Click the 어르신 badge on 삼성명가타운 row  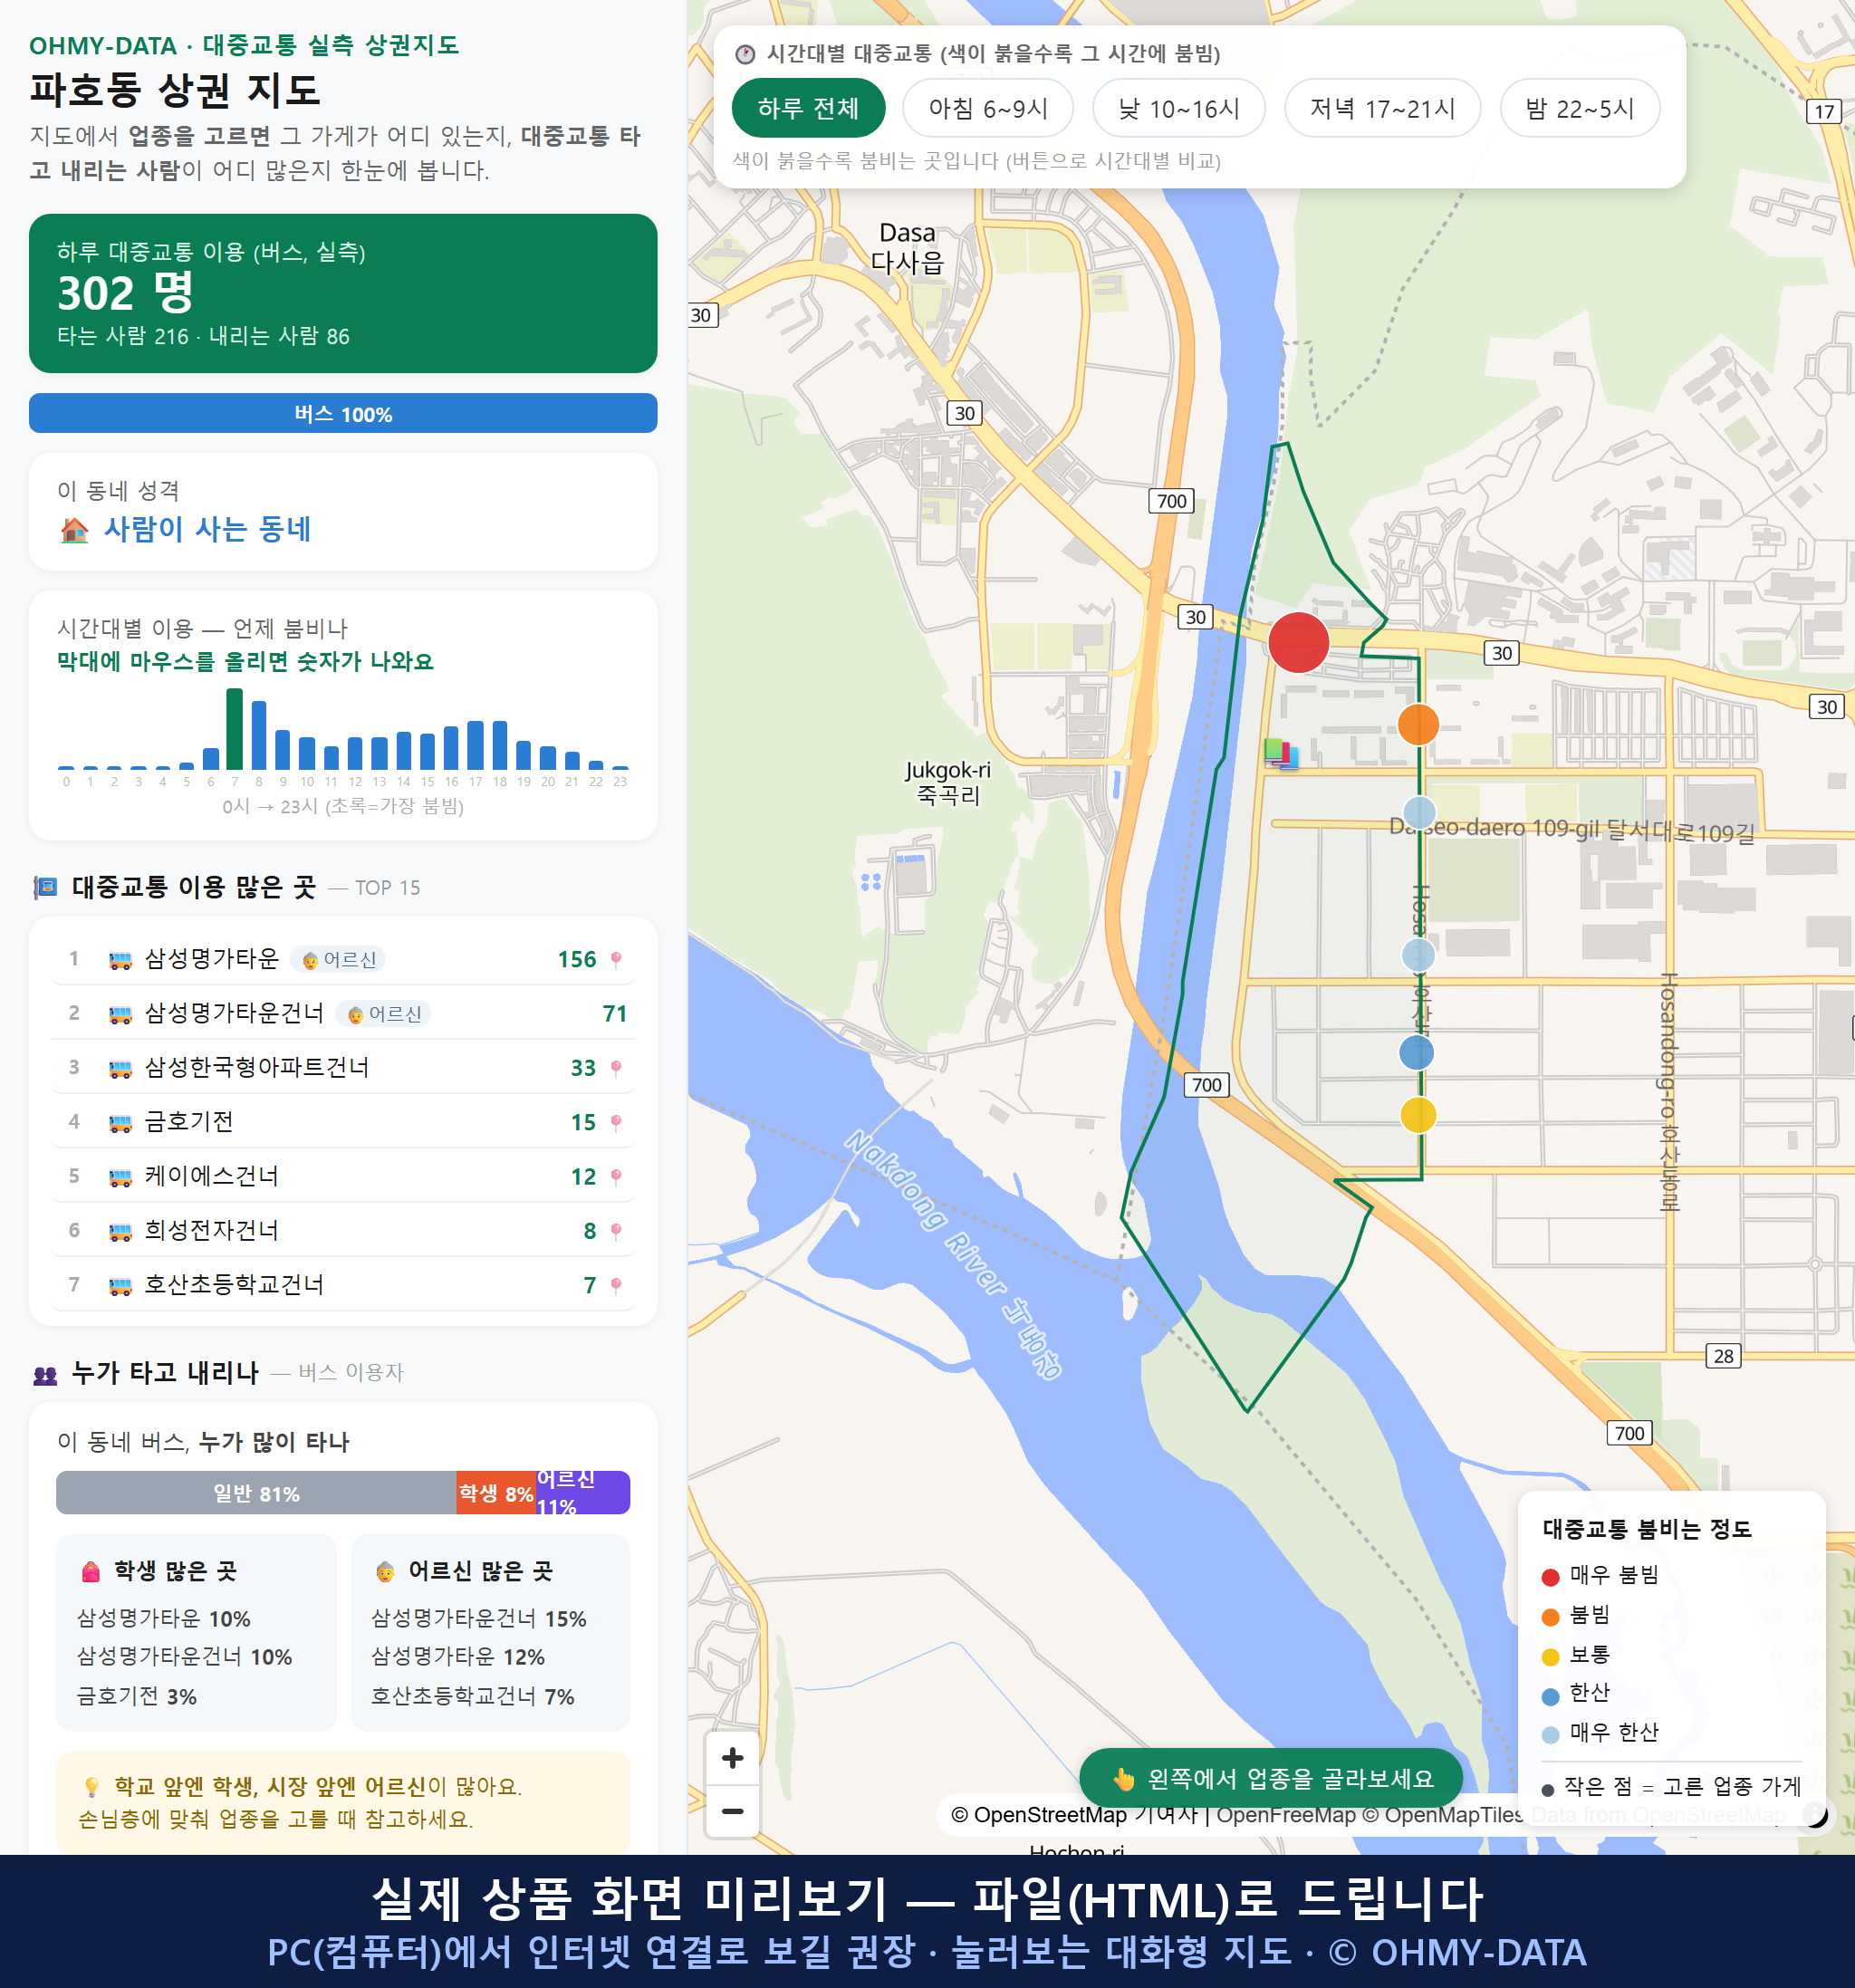338,960
